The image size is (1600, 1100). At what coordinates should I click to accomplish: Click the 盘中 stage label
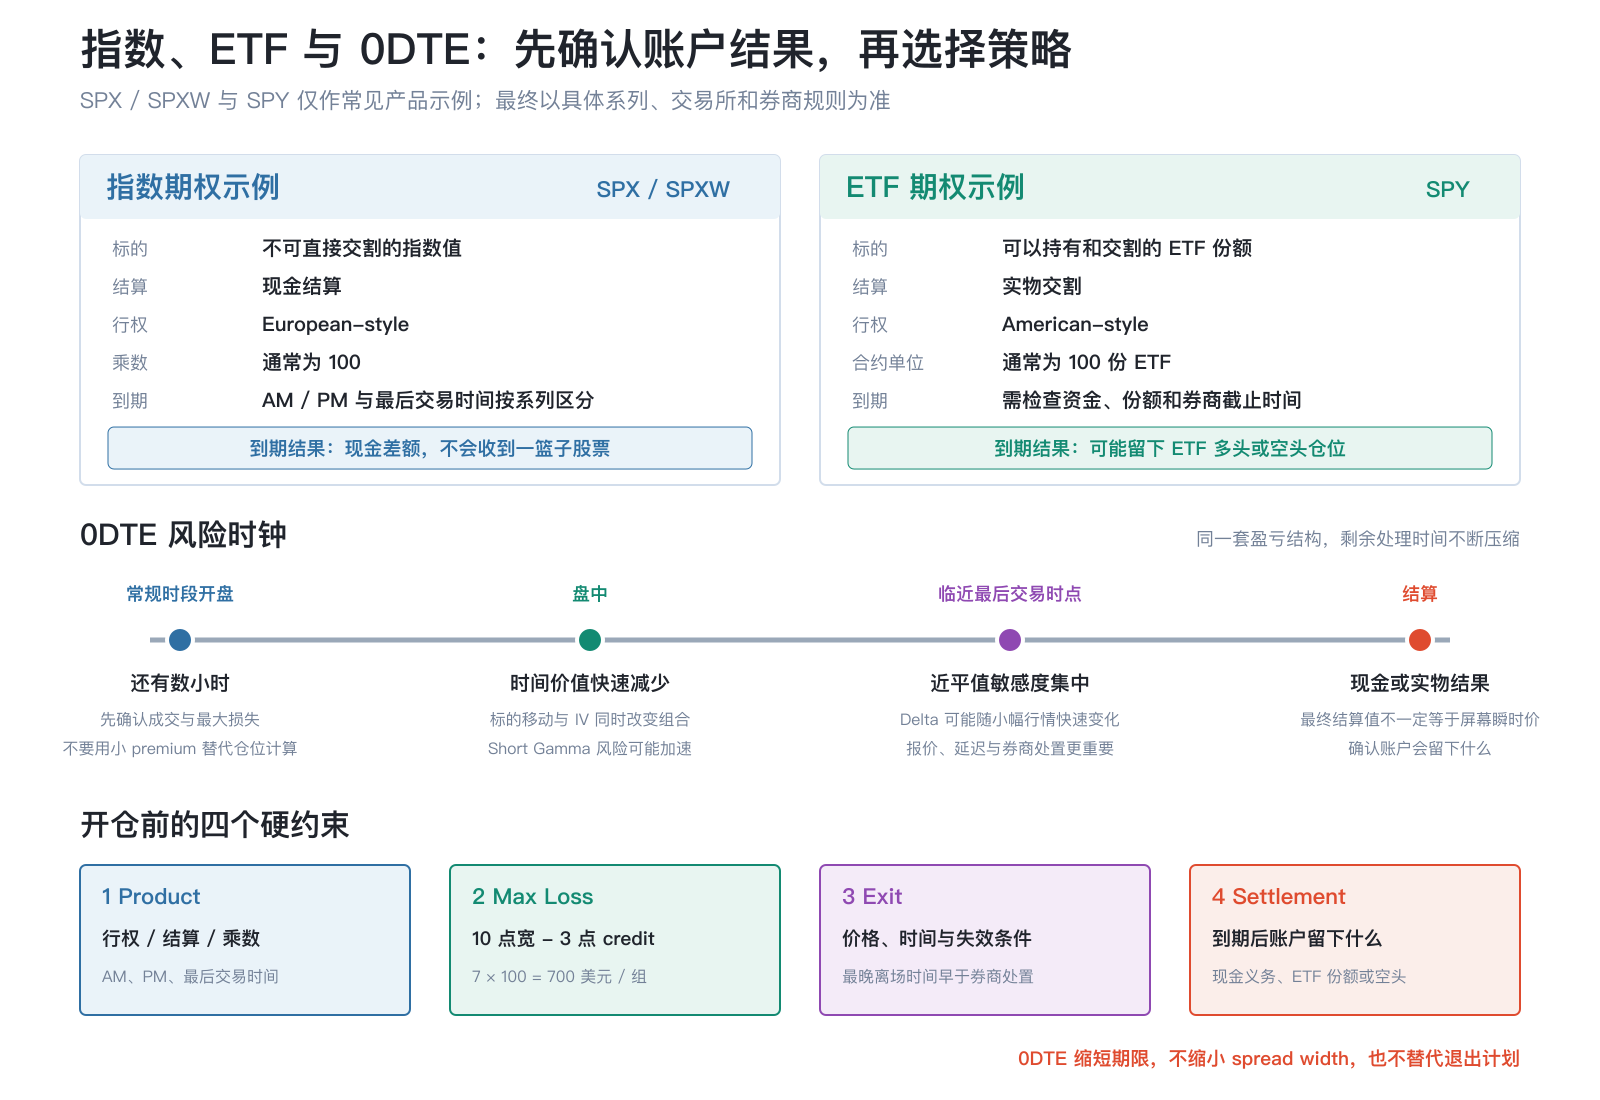(x=590, y=594)
